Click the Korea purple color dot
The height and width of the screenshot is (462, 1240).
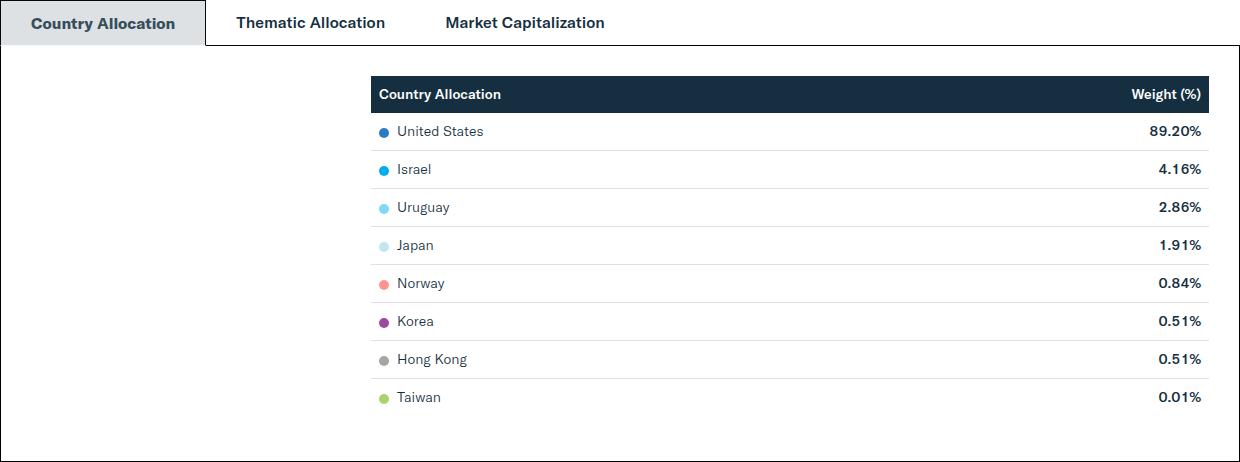384,322
